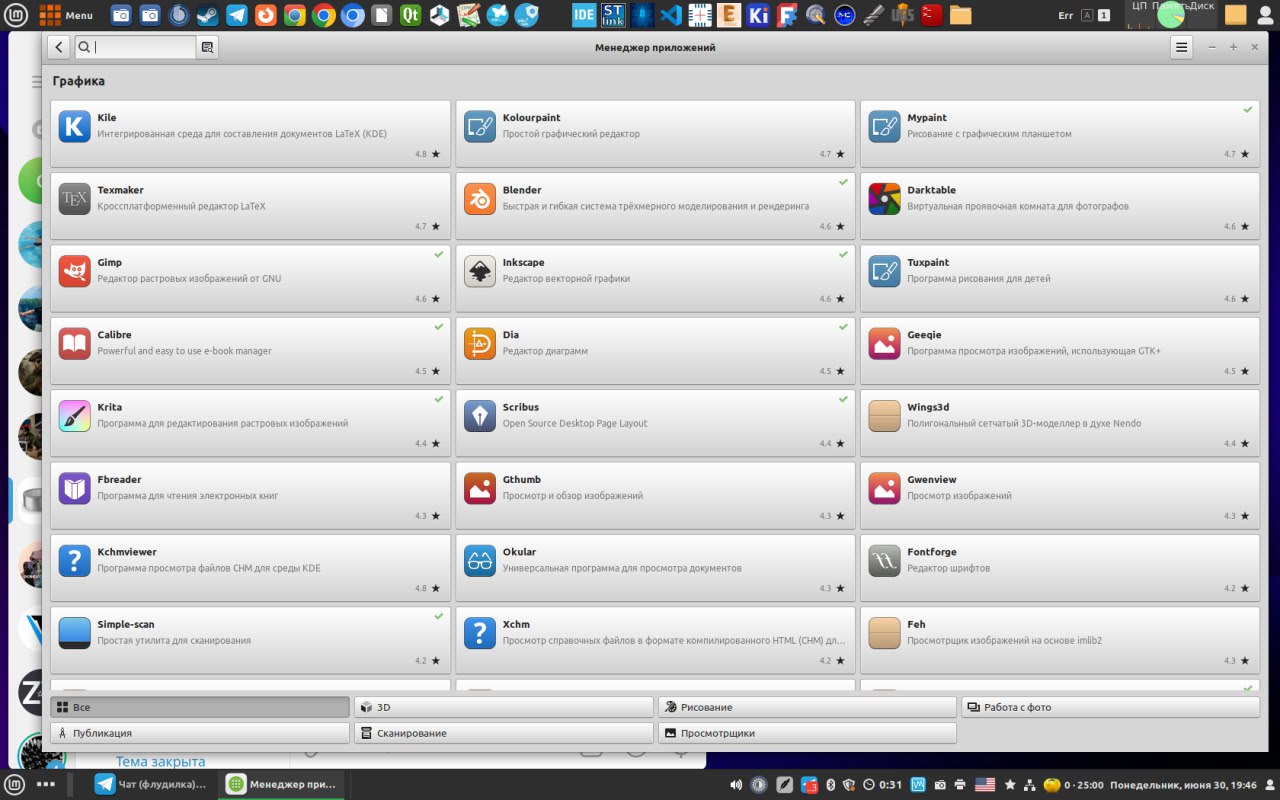Screen dimensions: 1280x800
Task: Choose the Работа с фото category
Action: pyautogui.click(x=1110, y=707)
